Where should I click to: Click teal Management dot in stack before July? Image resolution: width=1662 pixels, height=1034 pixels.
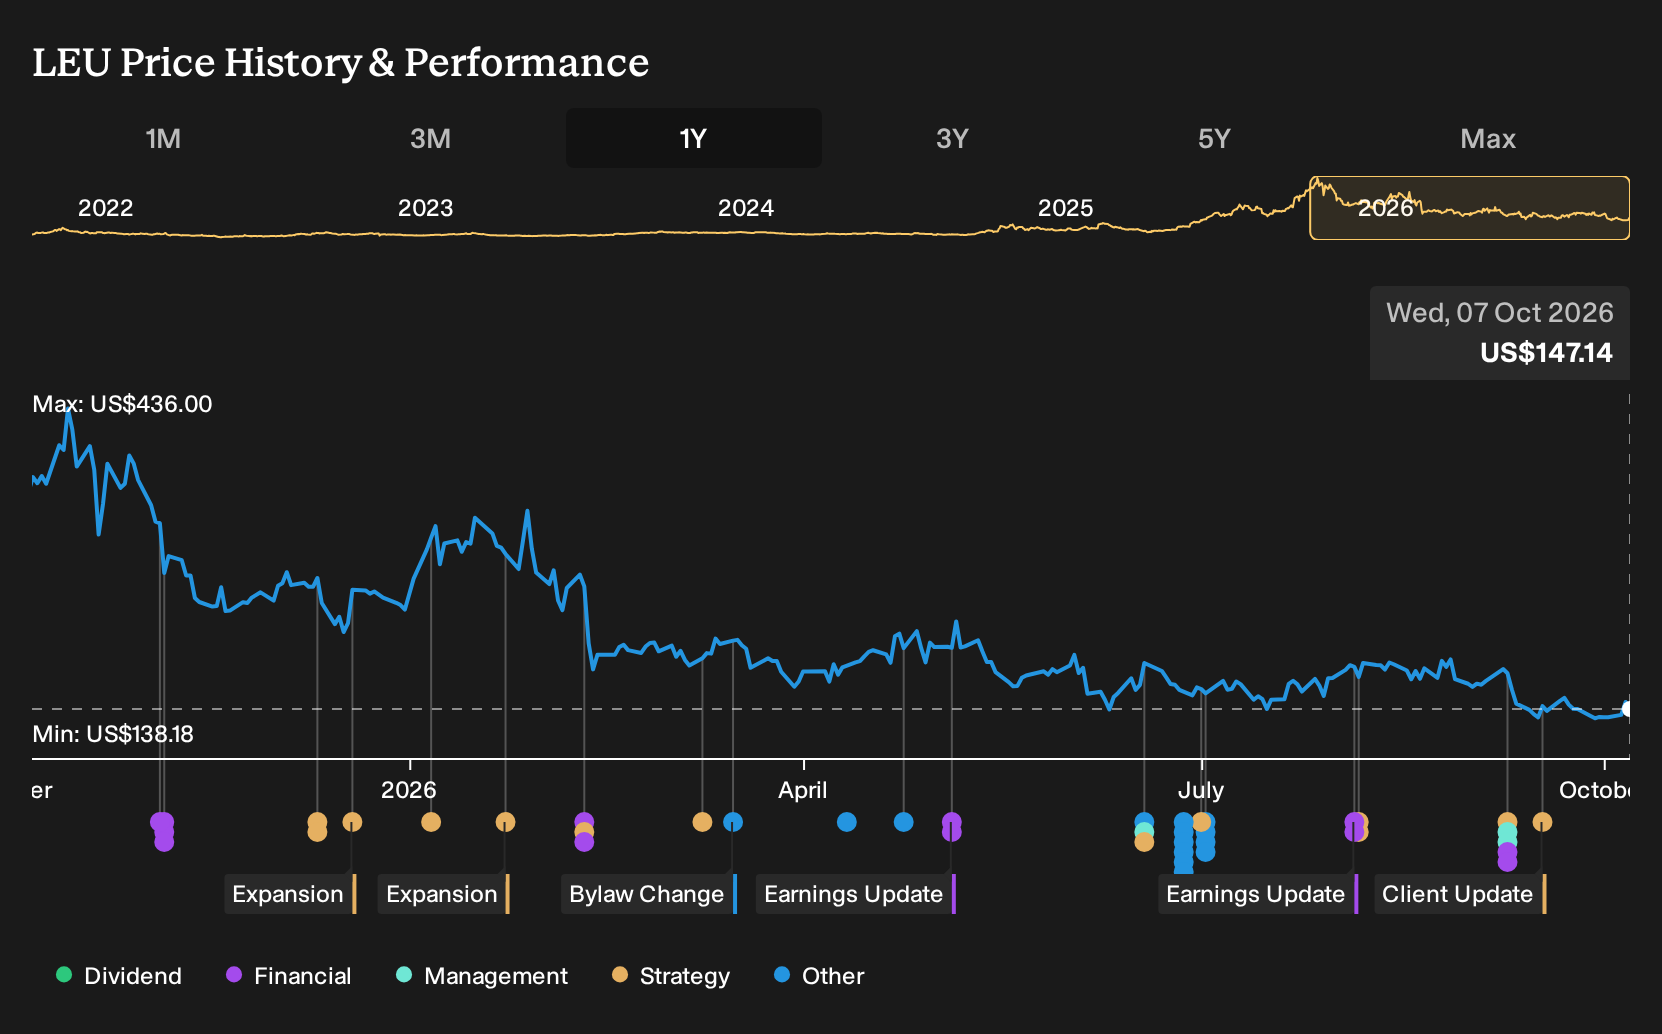[x=1144, y=831]
